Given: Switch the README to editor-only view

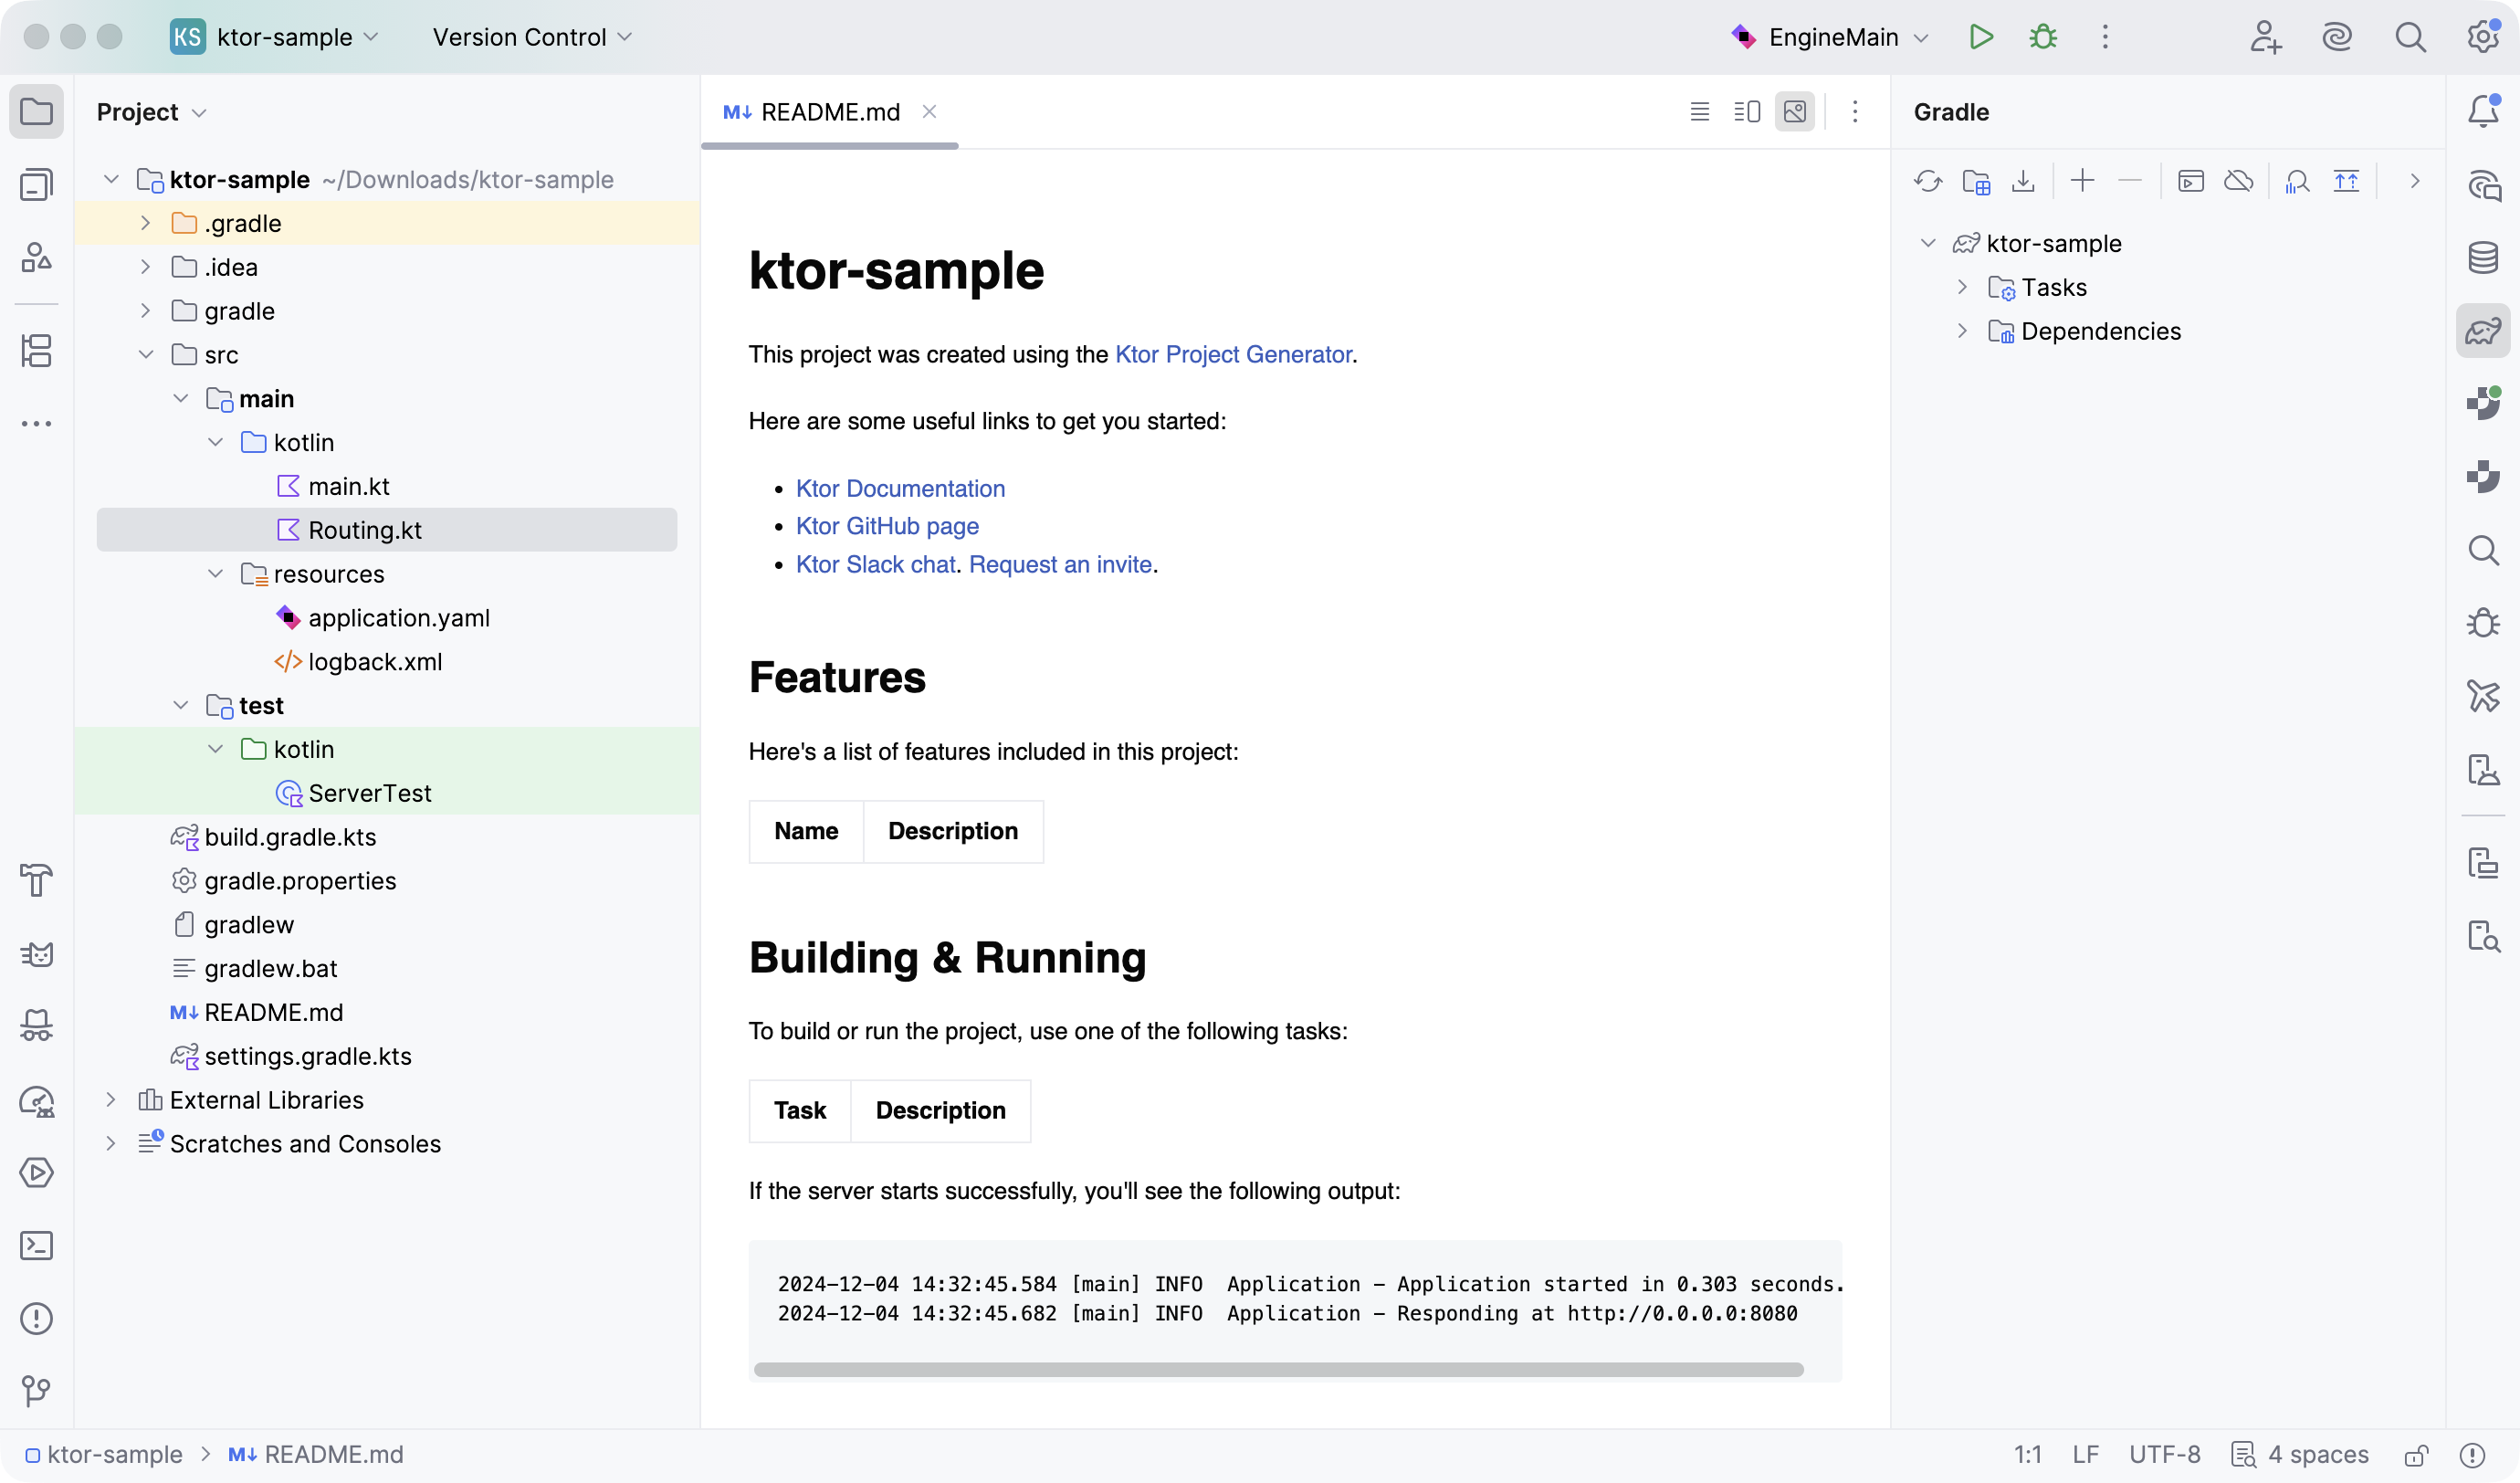Looking at the screenshot, I should pos(1699,111).
